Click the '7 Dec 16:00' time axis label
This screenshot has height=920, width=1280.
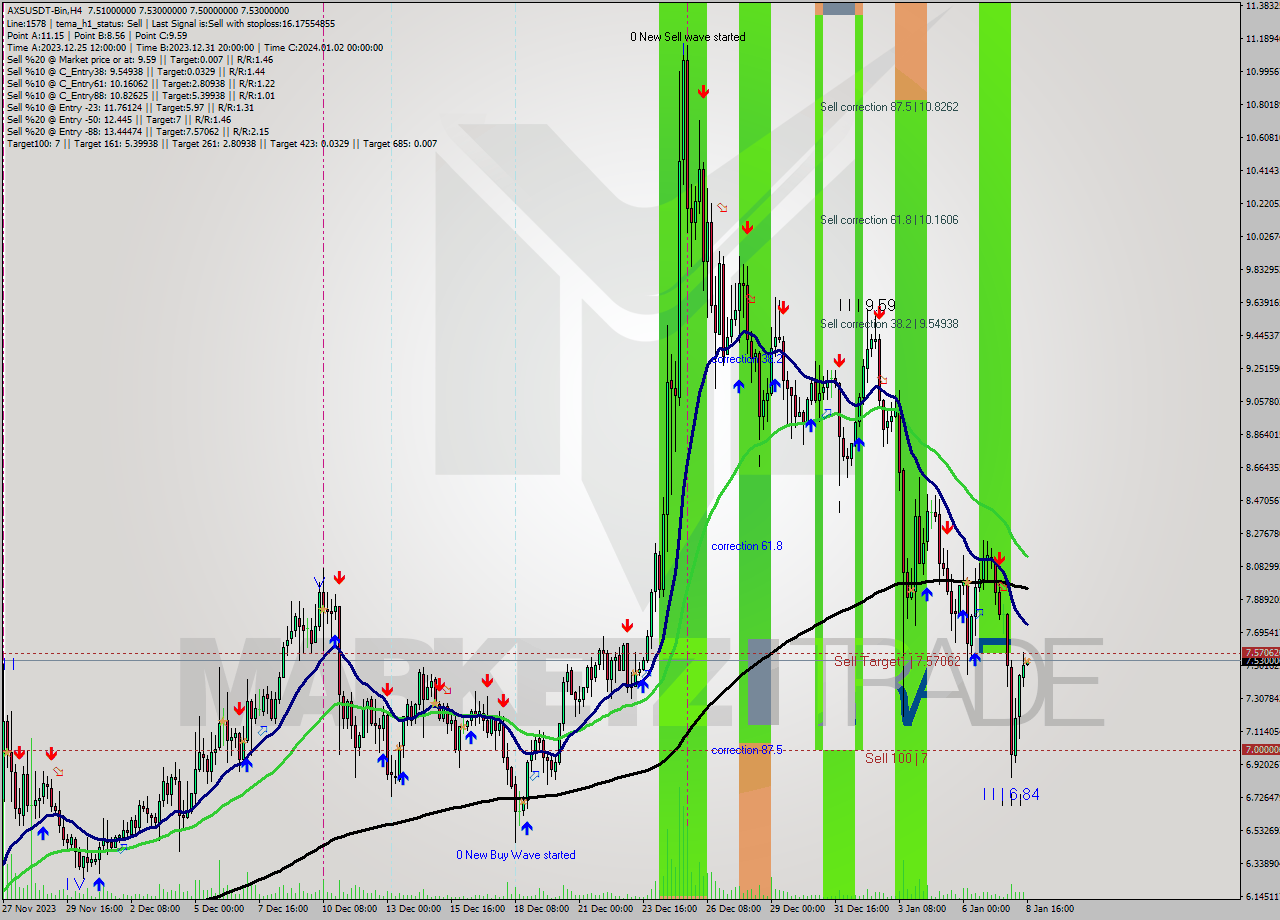point(284,909)
